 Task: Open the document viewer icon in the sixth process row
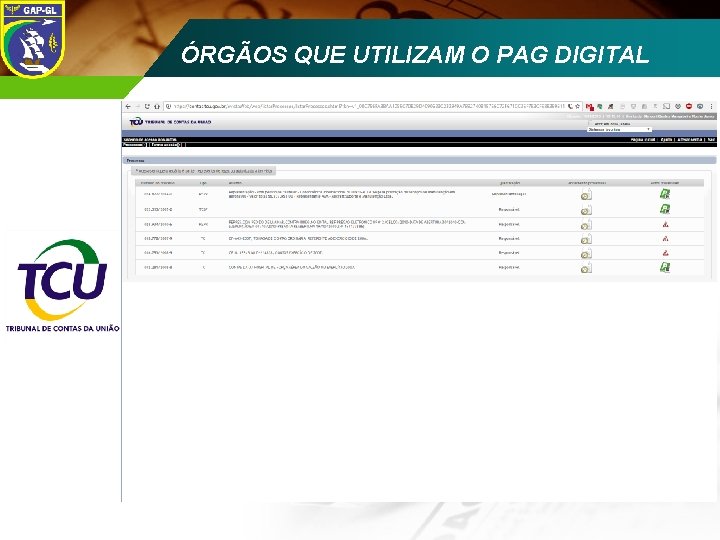pyautogui.click(x=586, y=268)
